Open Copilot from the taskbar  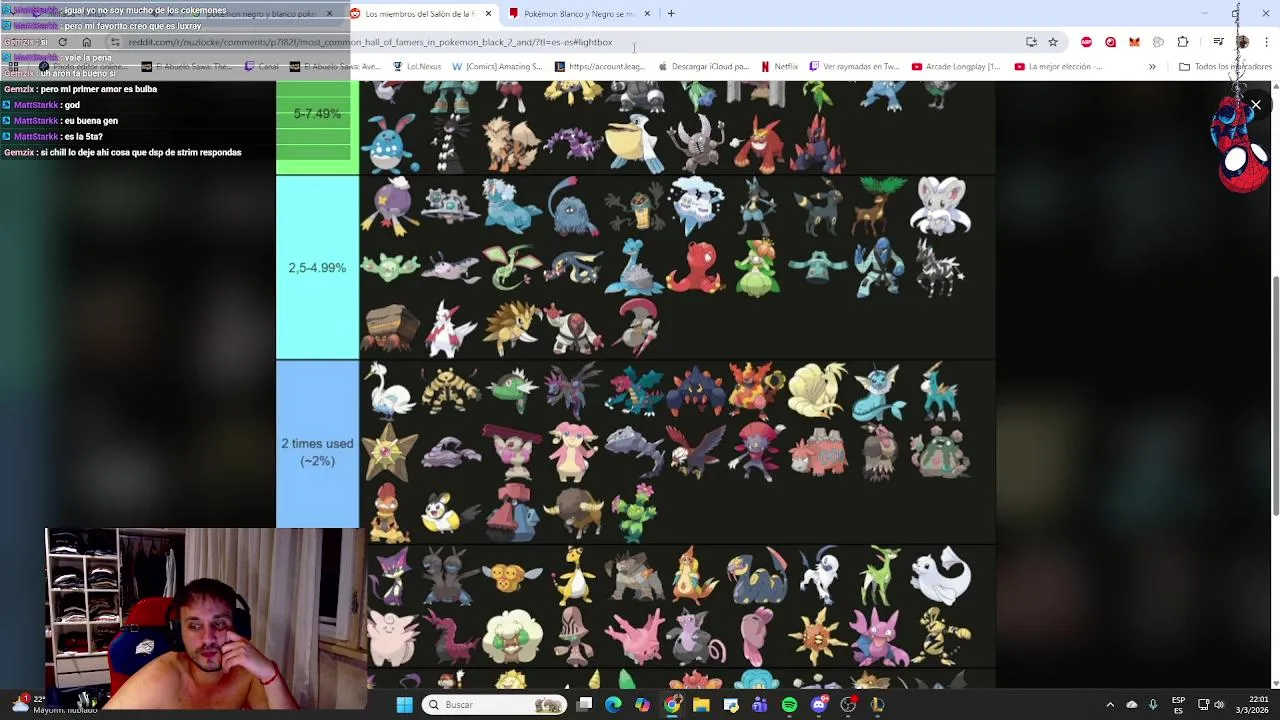pos(642,705)
